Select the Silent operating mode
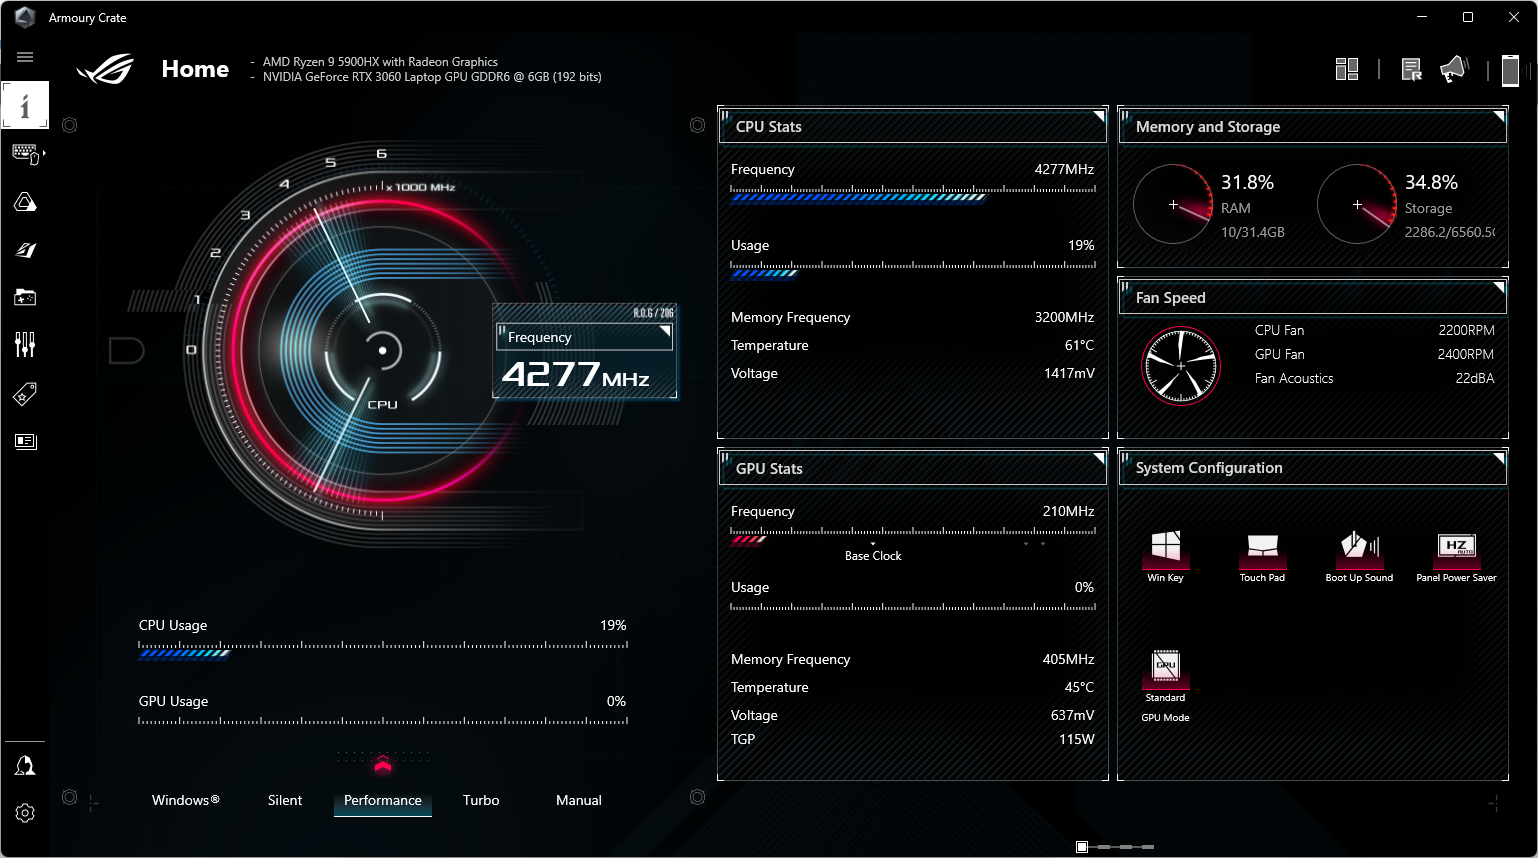This screenshot has height=858, width=1538. 284,800
